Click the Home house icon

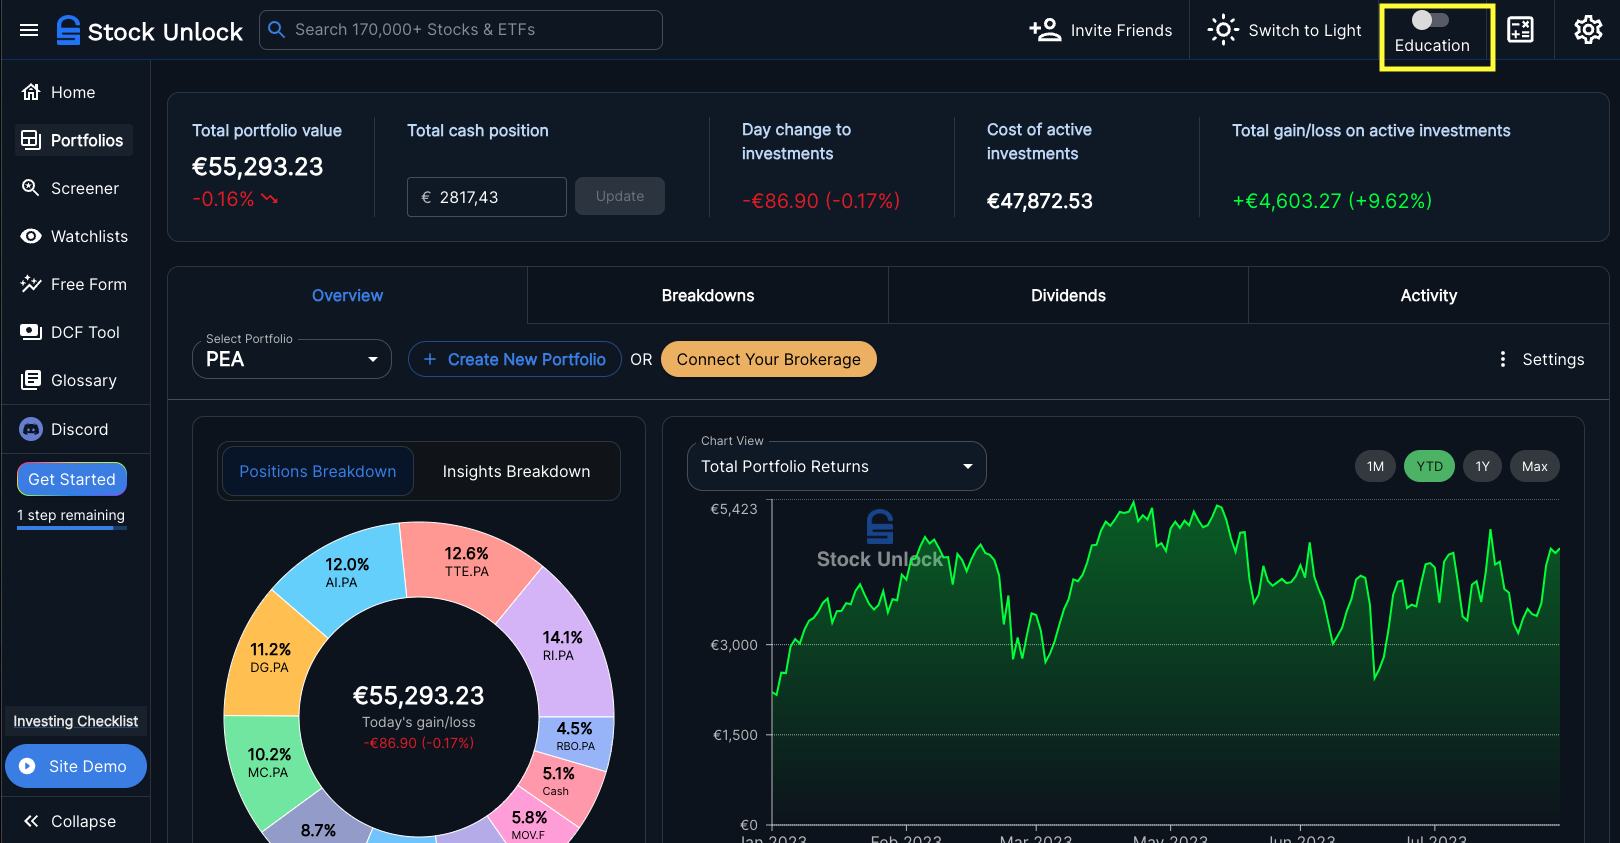(31, 92)
